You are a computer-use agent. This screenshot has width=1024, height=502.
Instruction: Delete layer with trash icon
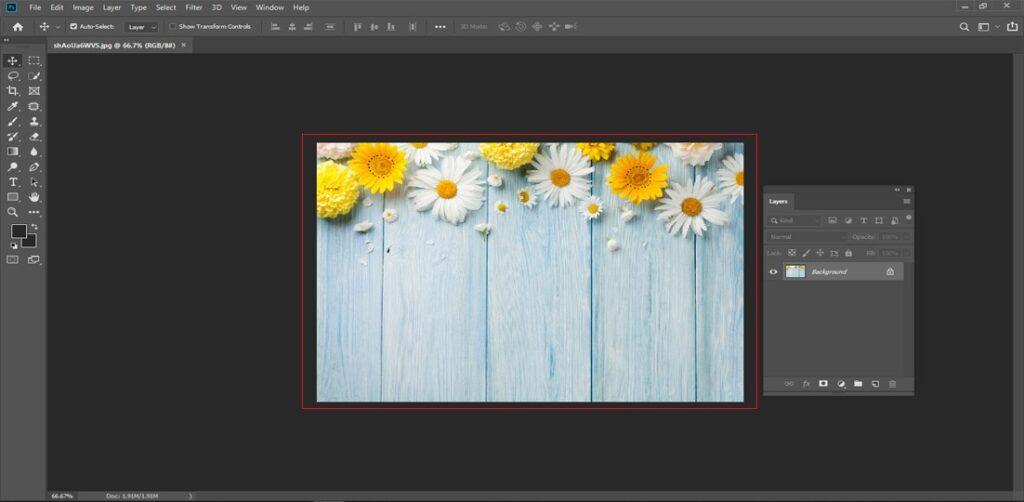point(893,384)
